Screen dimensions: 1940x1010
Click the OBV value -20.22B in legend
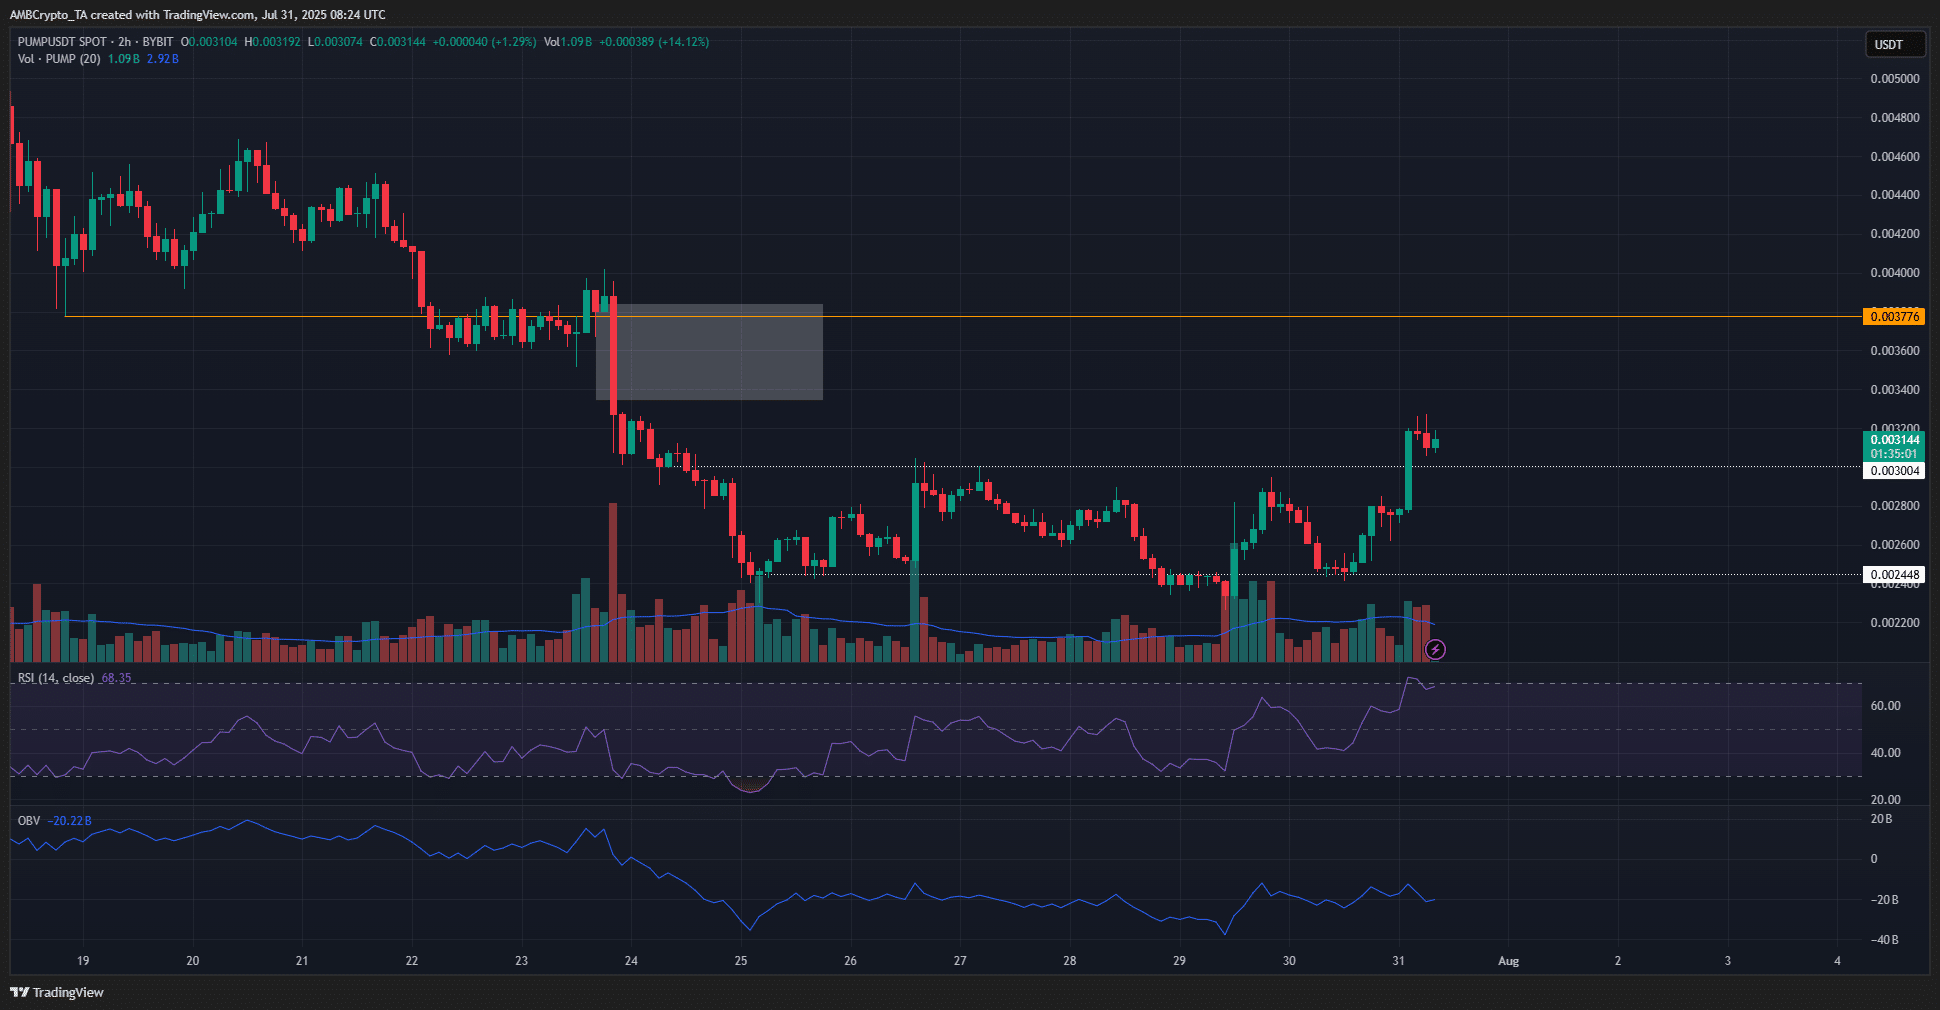pos(72,821)
